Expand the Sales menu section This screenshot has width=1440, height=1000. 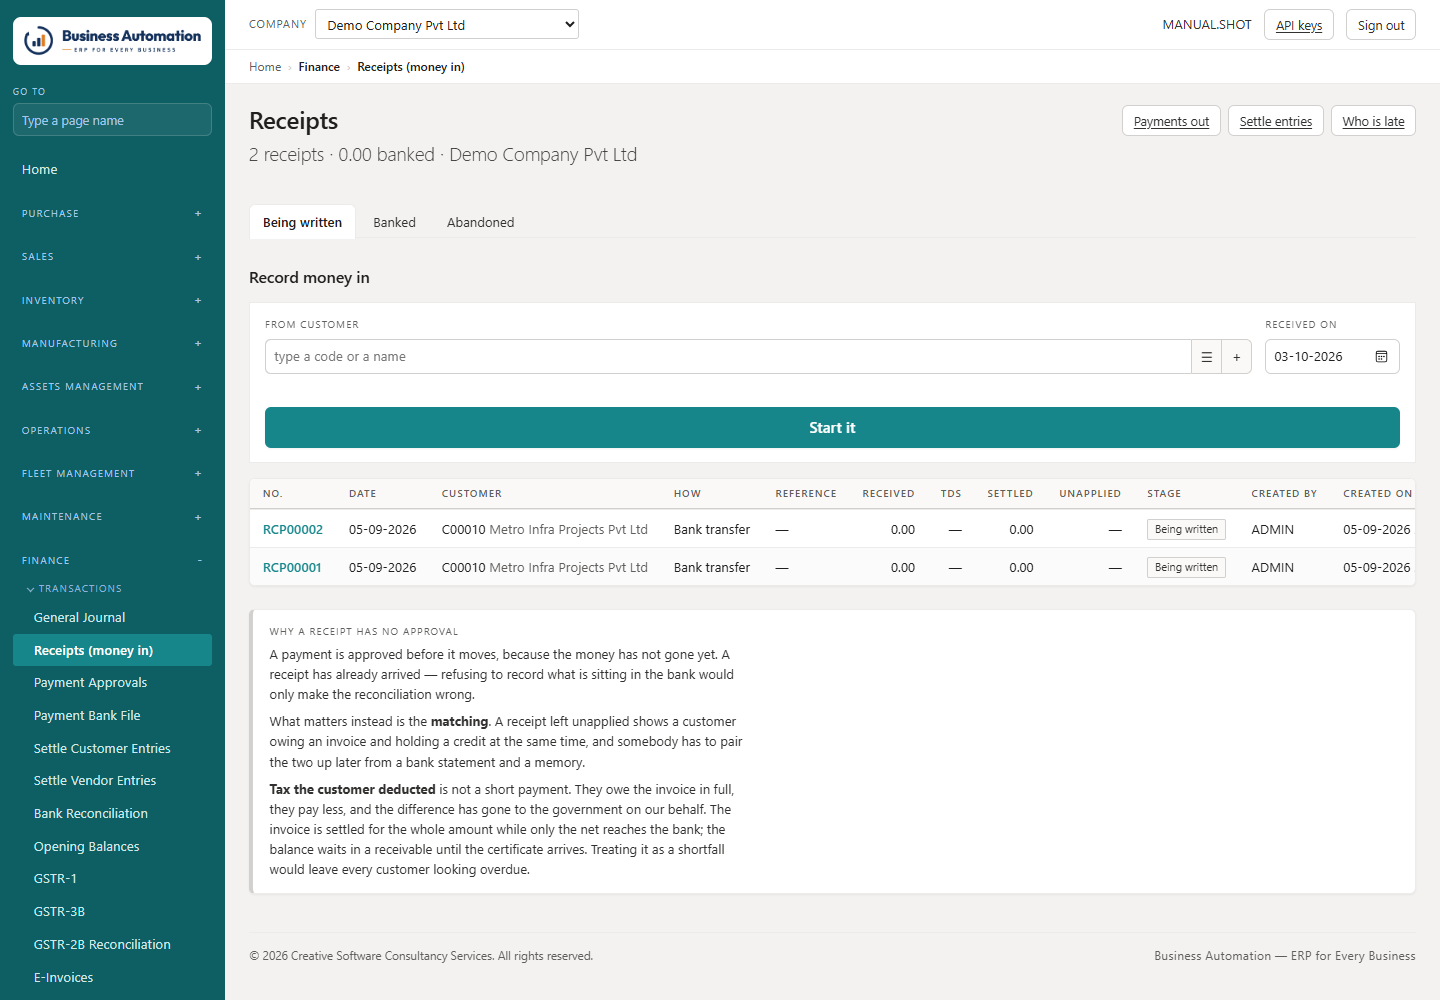[112, 257]
